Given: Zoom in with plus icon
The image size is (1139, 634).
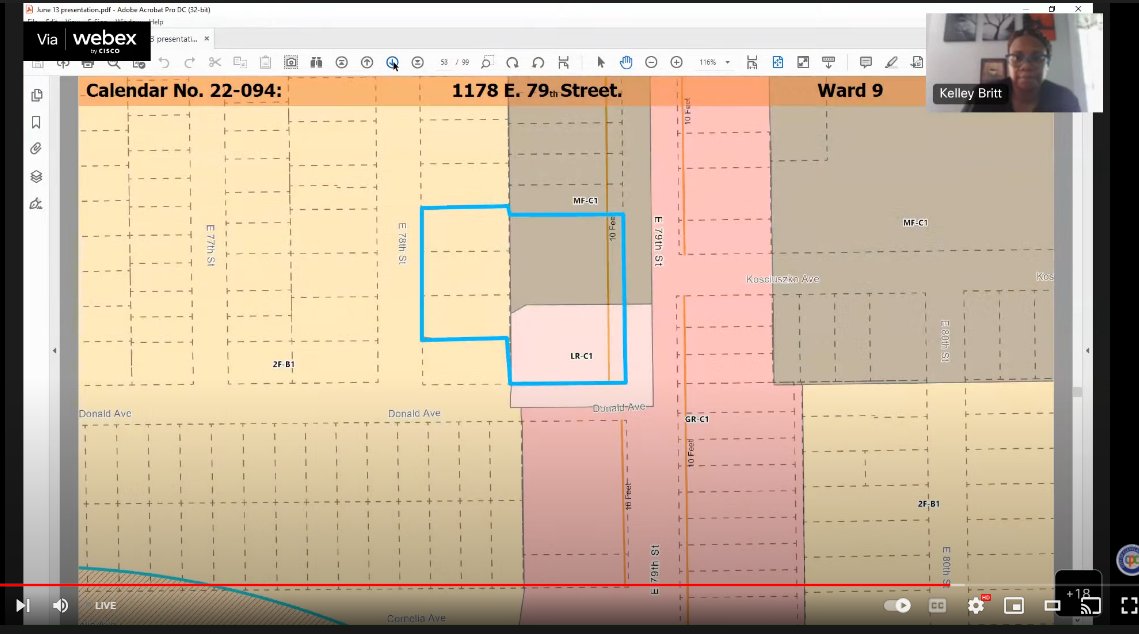Looking at the screenshot, I should point(676,62).
